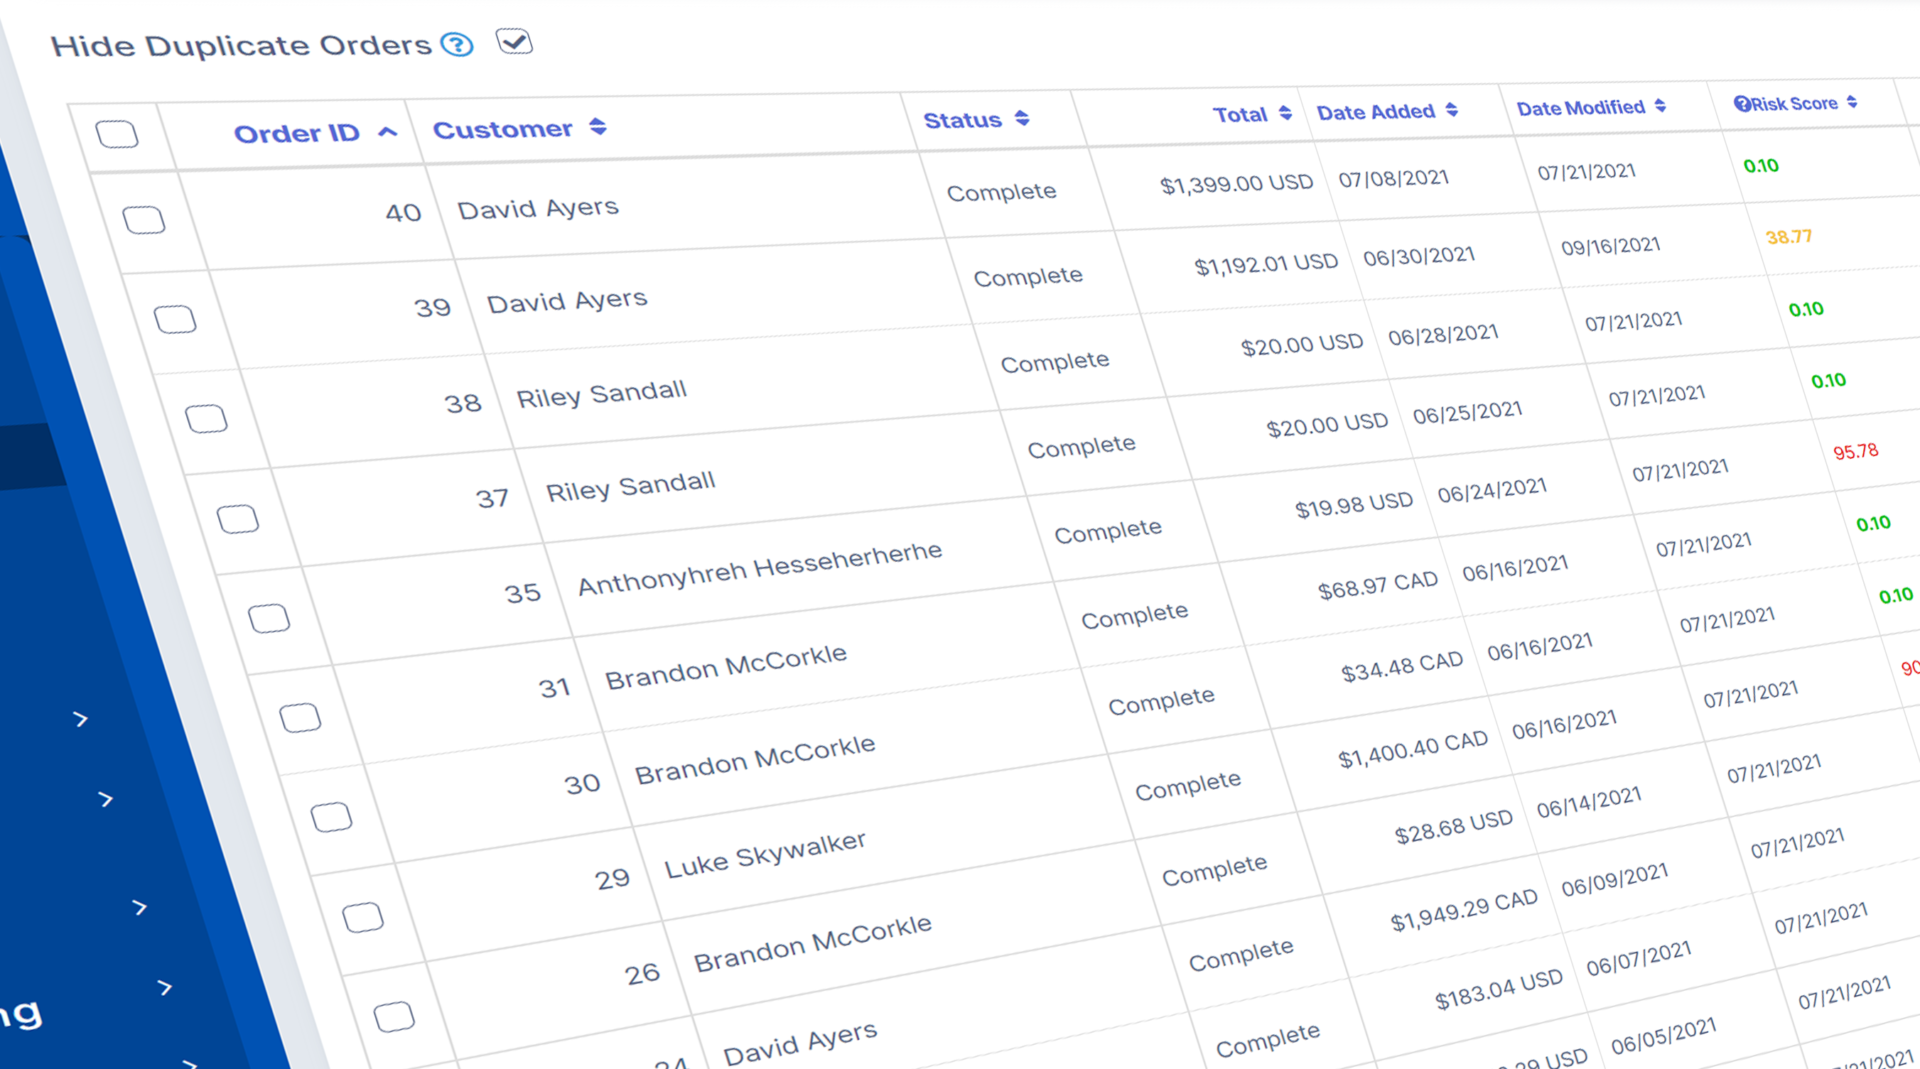Viewport: 1920px width, 1069px height.
Task: Click customer Riley Sandall on order 37
Action: (630, 486)
